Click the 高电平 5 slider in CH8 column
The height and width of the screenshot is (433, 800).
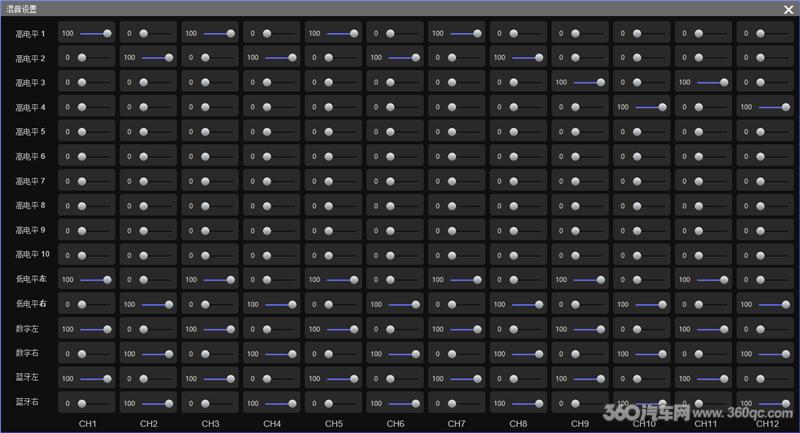527,132
